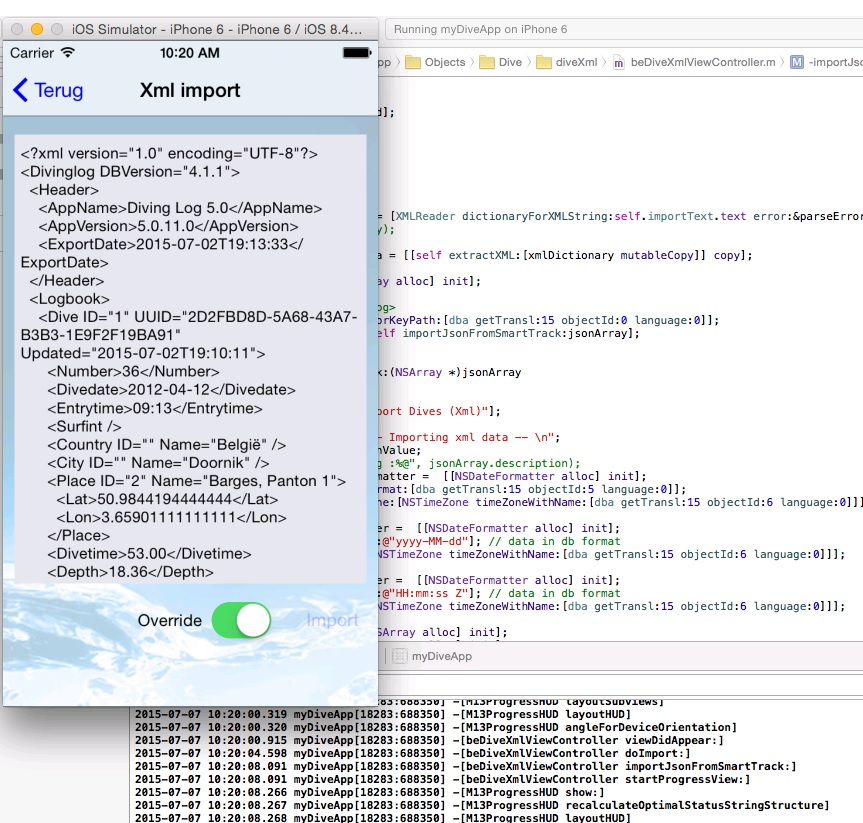Open beDiveXmlViewController.m in the jump bar

[x=695, y=62]
